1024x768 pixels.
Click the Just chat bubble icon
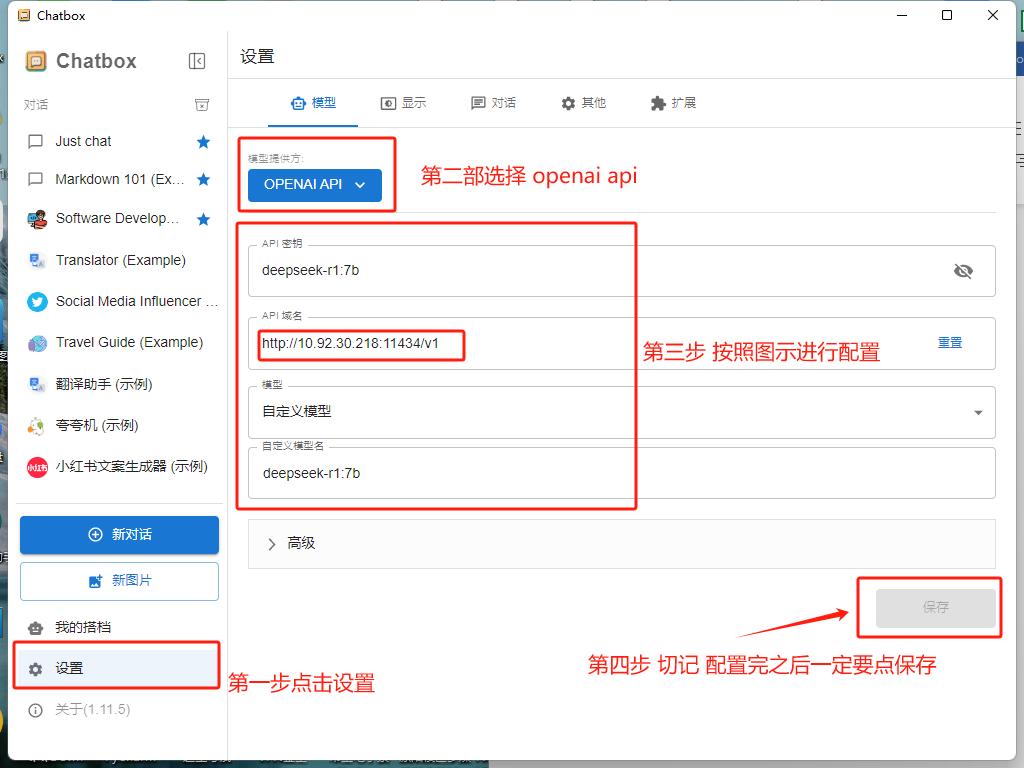coord(35,142)
